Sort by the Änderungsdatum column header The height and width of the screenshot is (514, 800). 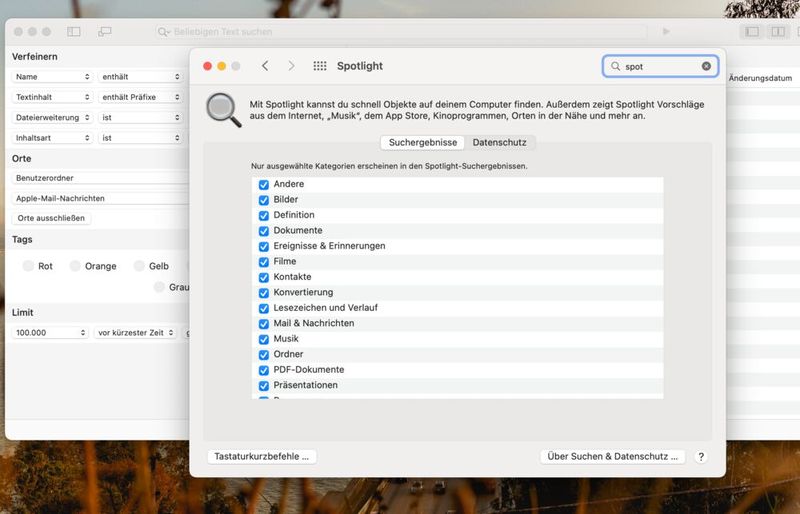coord(760,78)
